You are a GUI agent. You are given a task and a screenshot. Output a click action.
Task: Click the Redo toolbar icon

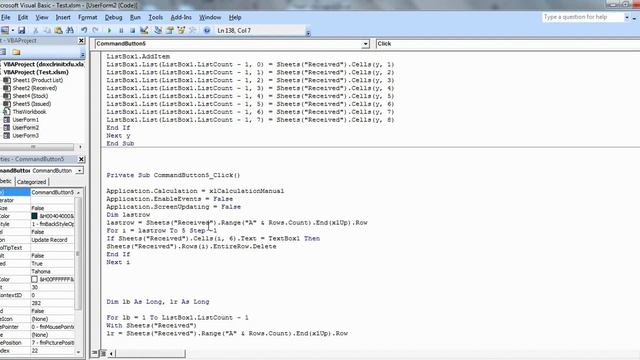(x=95, y=30)
